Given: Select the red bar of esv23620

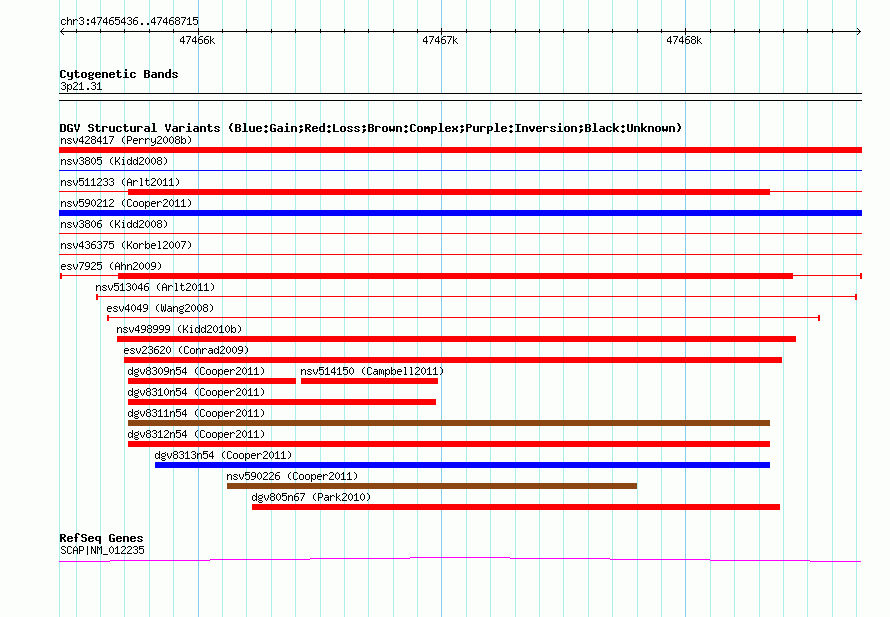Looking at the screenshot, I should [452, 360].
